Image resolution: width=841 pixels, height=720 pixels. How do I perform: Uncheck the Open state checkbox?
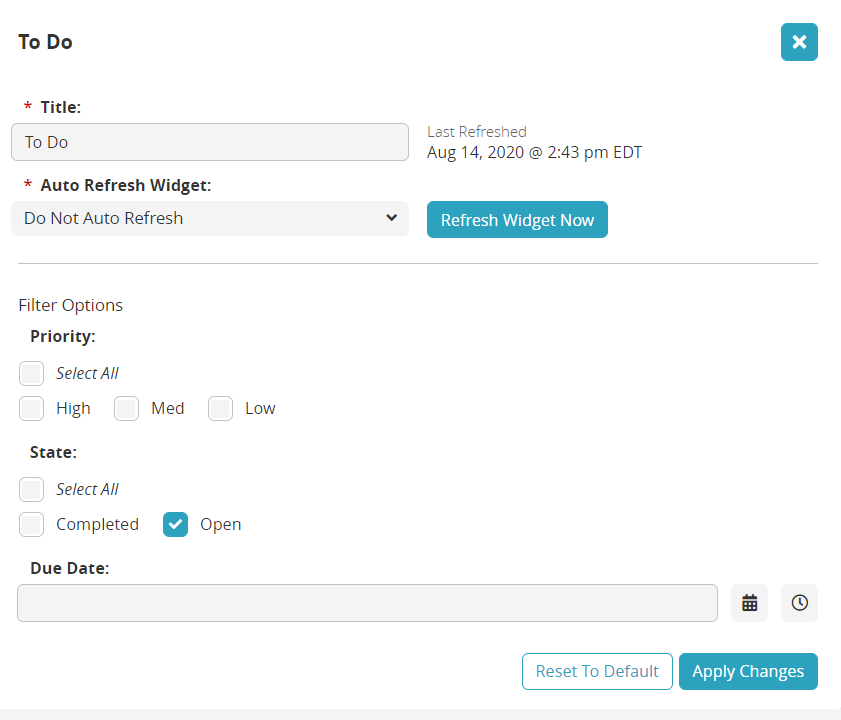point(176,524)
